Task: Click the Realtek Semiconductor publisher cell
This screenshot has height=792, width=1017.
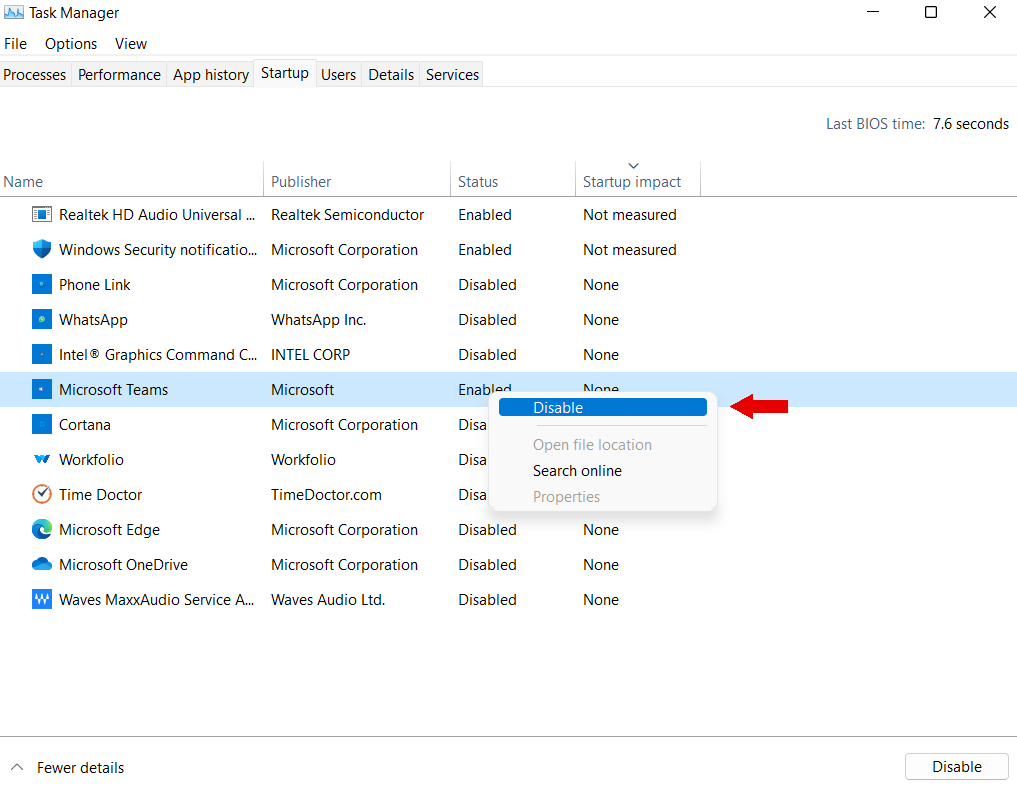Action: (348, 215)
